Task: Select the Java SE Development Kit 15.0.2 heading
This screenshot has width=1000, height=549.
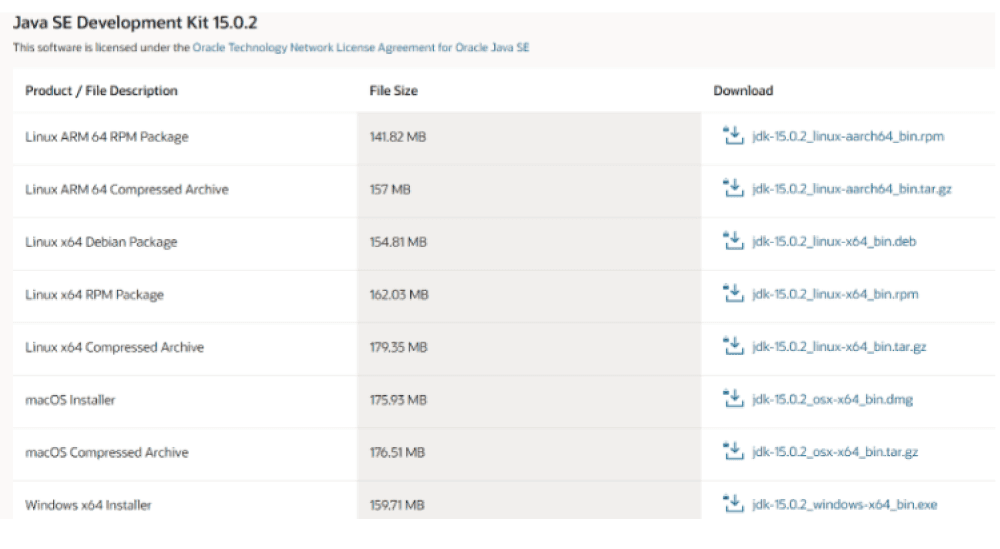Action: 135,23
